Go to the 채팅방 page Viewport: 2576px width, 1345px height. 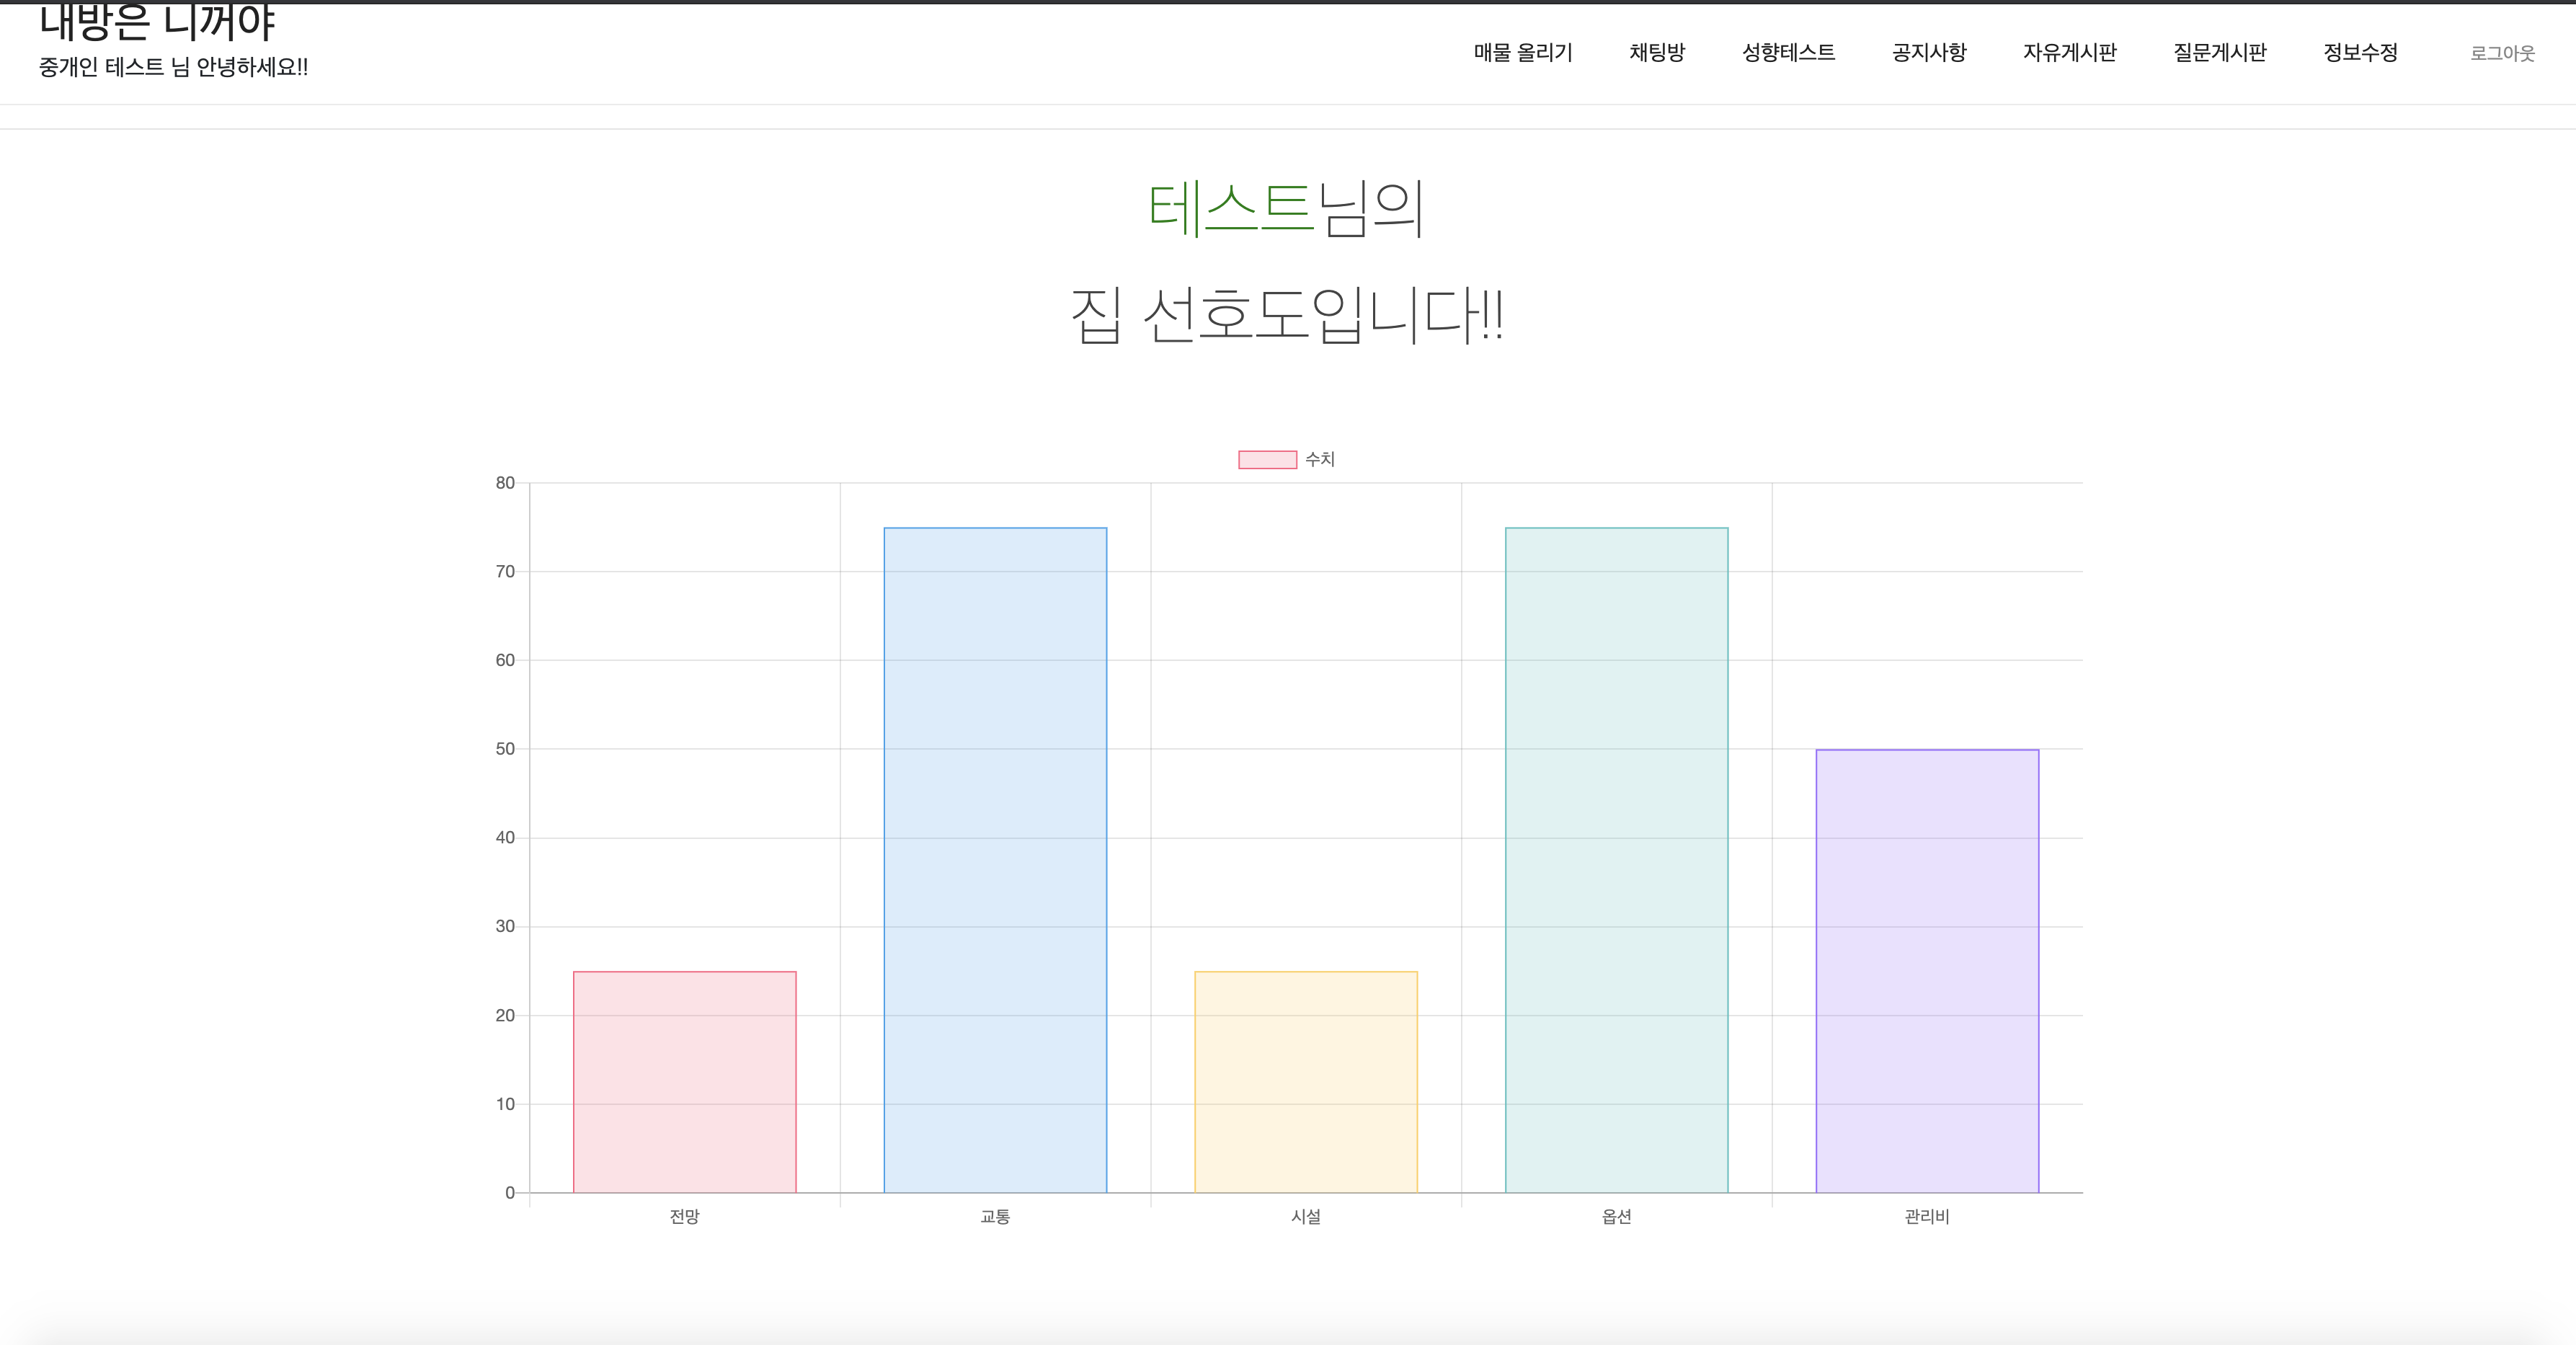tap(1656, 53)
